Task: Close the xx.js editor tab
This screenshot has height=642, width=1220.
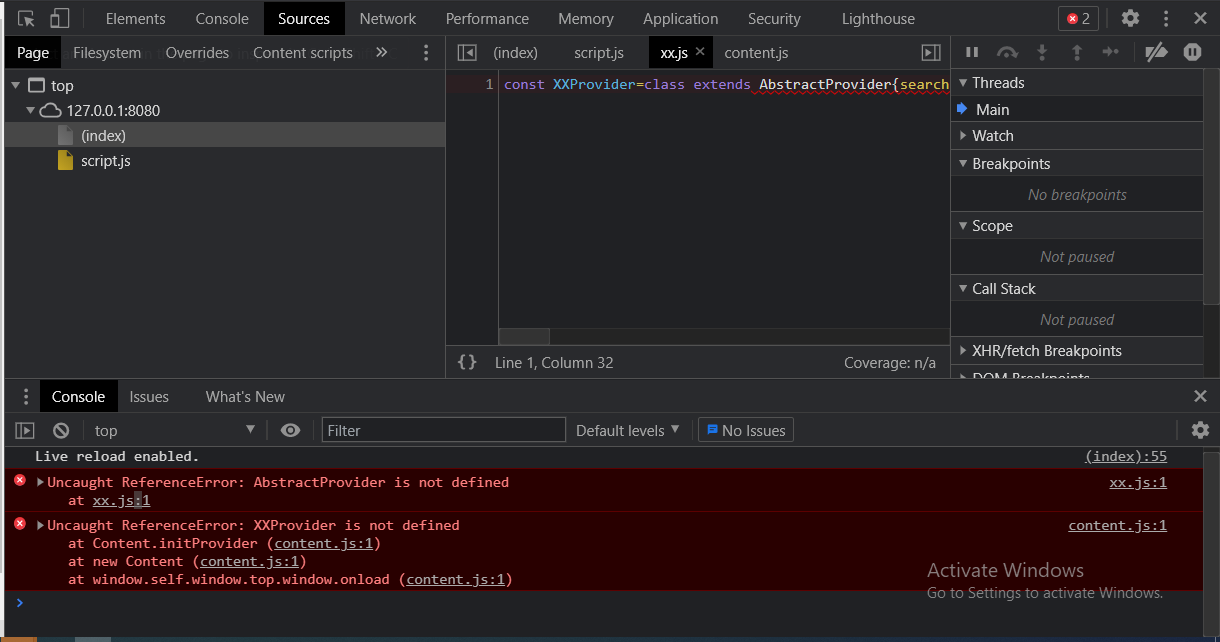Action: pyautogui.click(x=700, y=52)
